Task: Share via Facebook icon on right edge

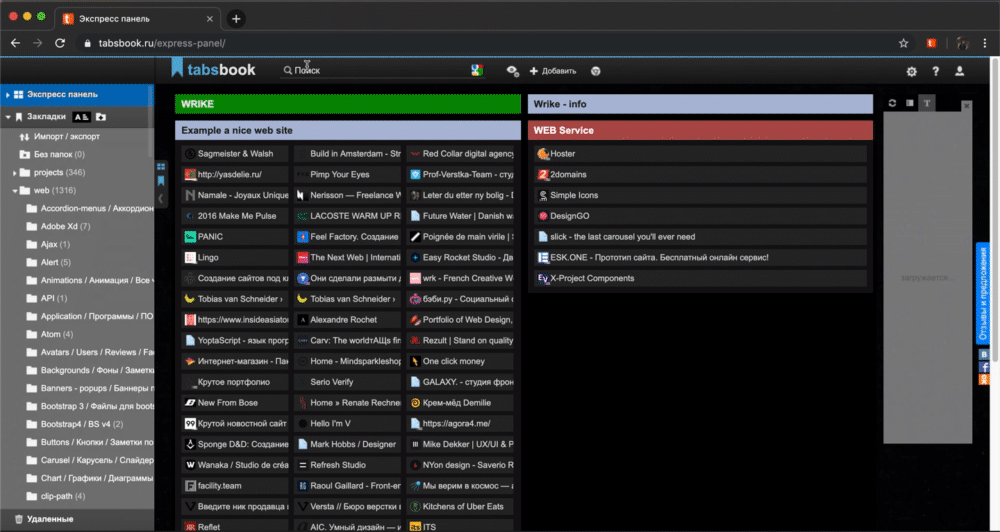Action: [x=984, y=367]
